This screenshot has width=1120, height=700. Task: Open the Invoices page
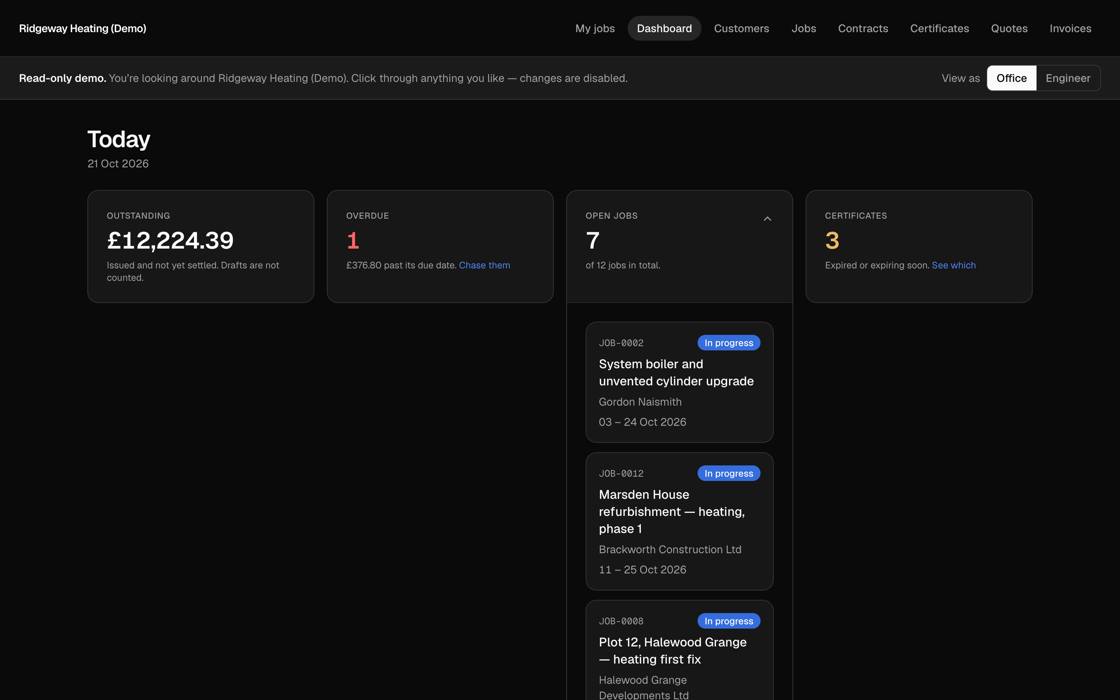(x=1070, y=29)
